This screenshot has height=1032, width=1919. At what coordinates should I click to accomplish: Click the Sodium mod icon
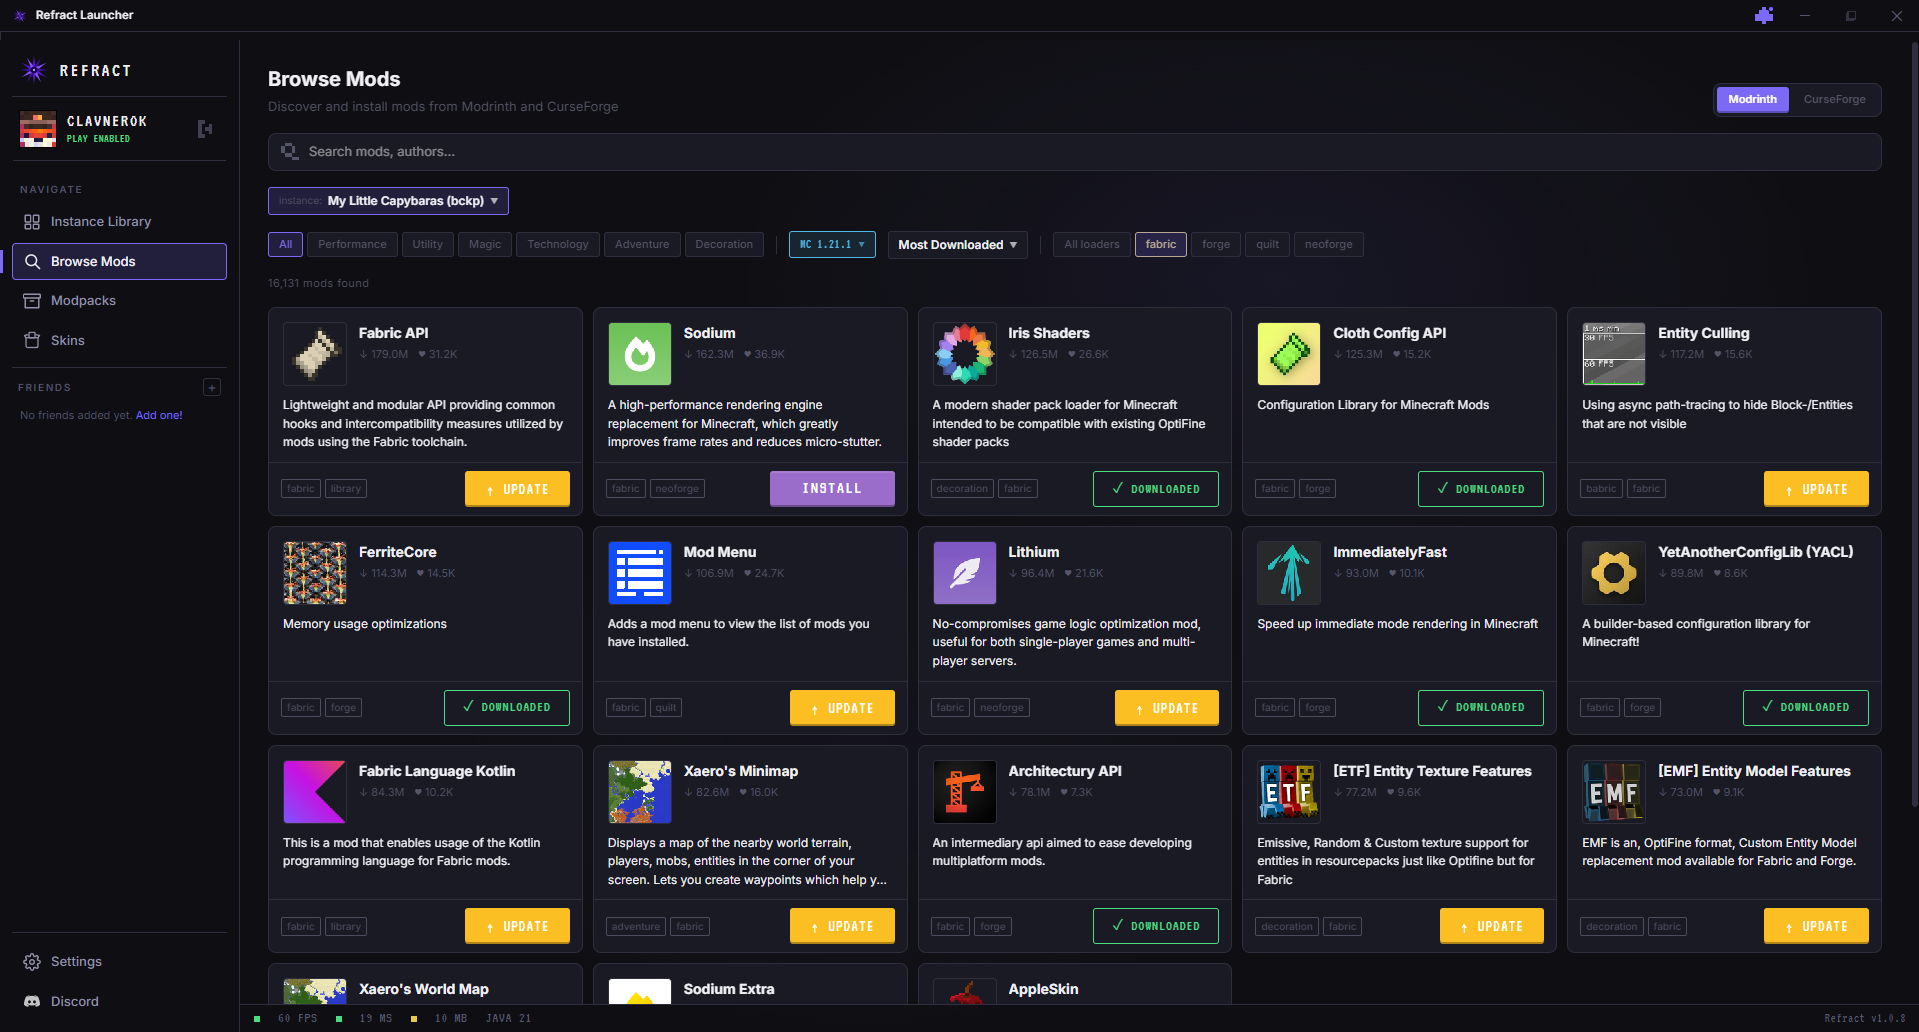point(640,354)
